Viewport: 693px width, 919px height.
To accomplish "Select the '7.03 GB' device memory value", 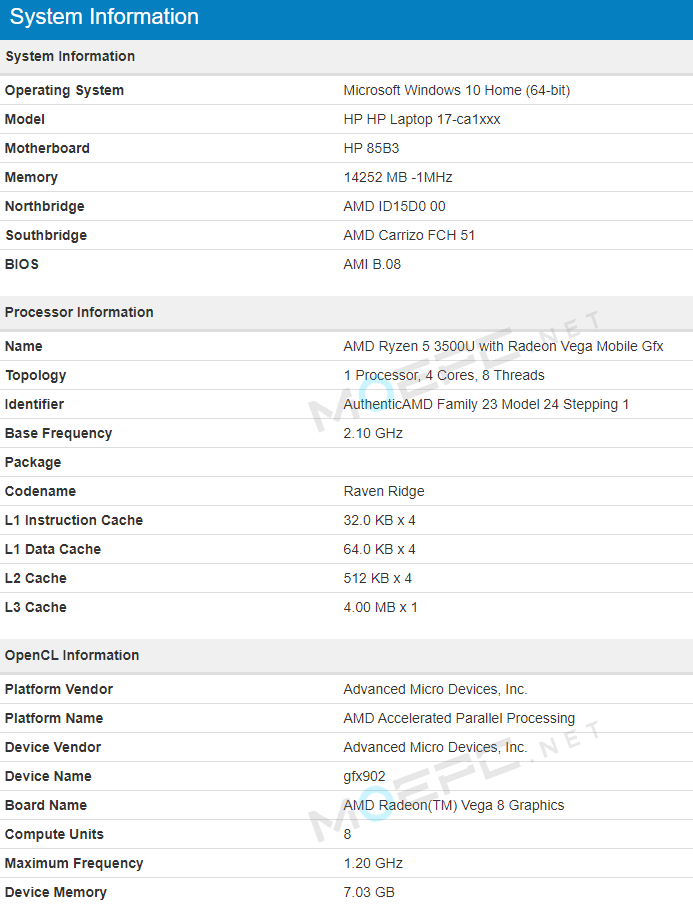I will 369,892.
